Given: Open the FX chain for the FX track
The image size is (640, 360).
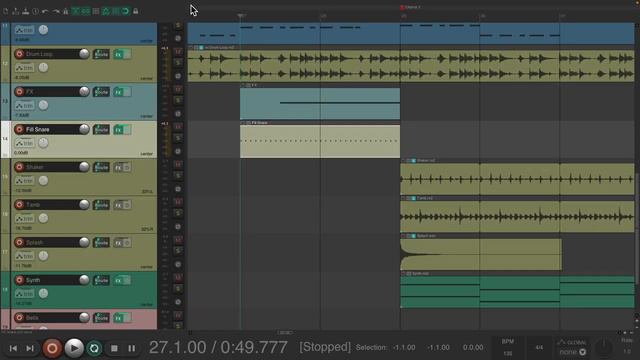Looking at the screenshot, I should pyautogui.click(x=118, y=92).
